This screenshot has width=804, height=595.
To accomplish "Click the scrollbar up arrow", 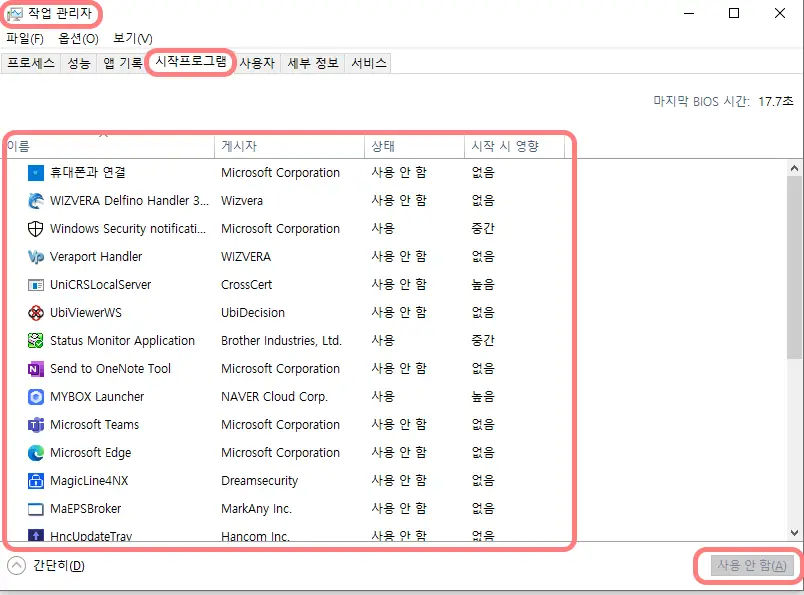I will pyautogui.click(x=794, y=168).
